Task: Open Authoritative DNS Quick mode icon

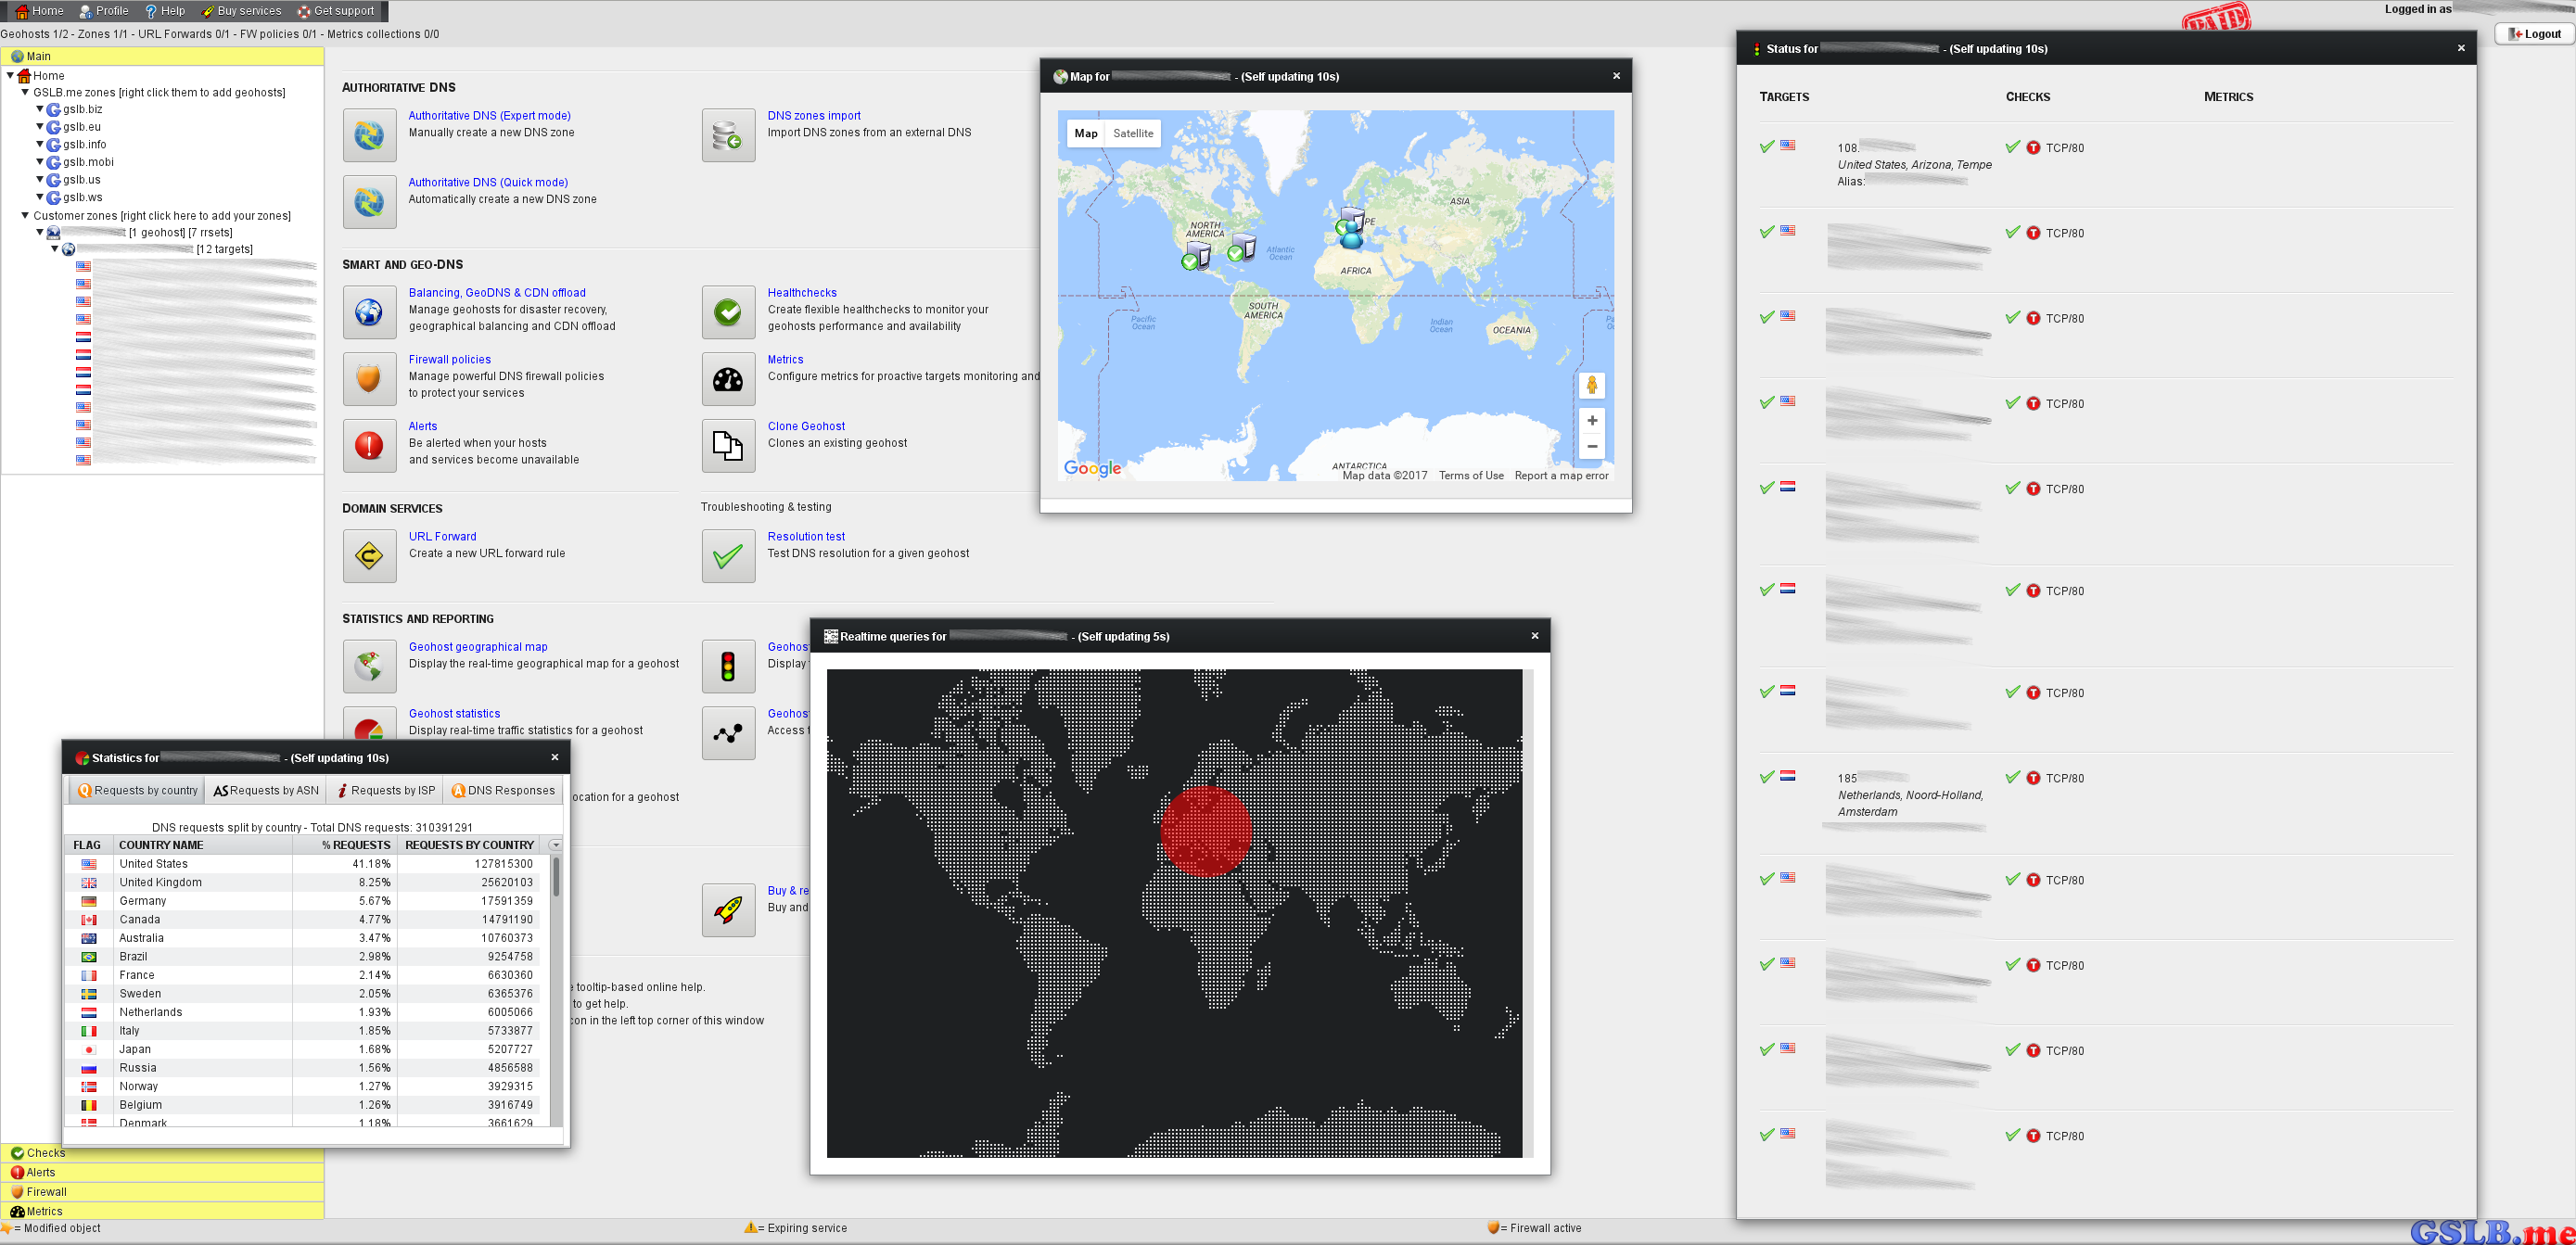Action: (x=369, y=202)
